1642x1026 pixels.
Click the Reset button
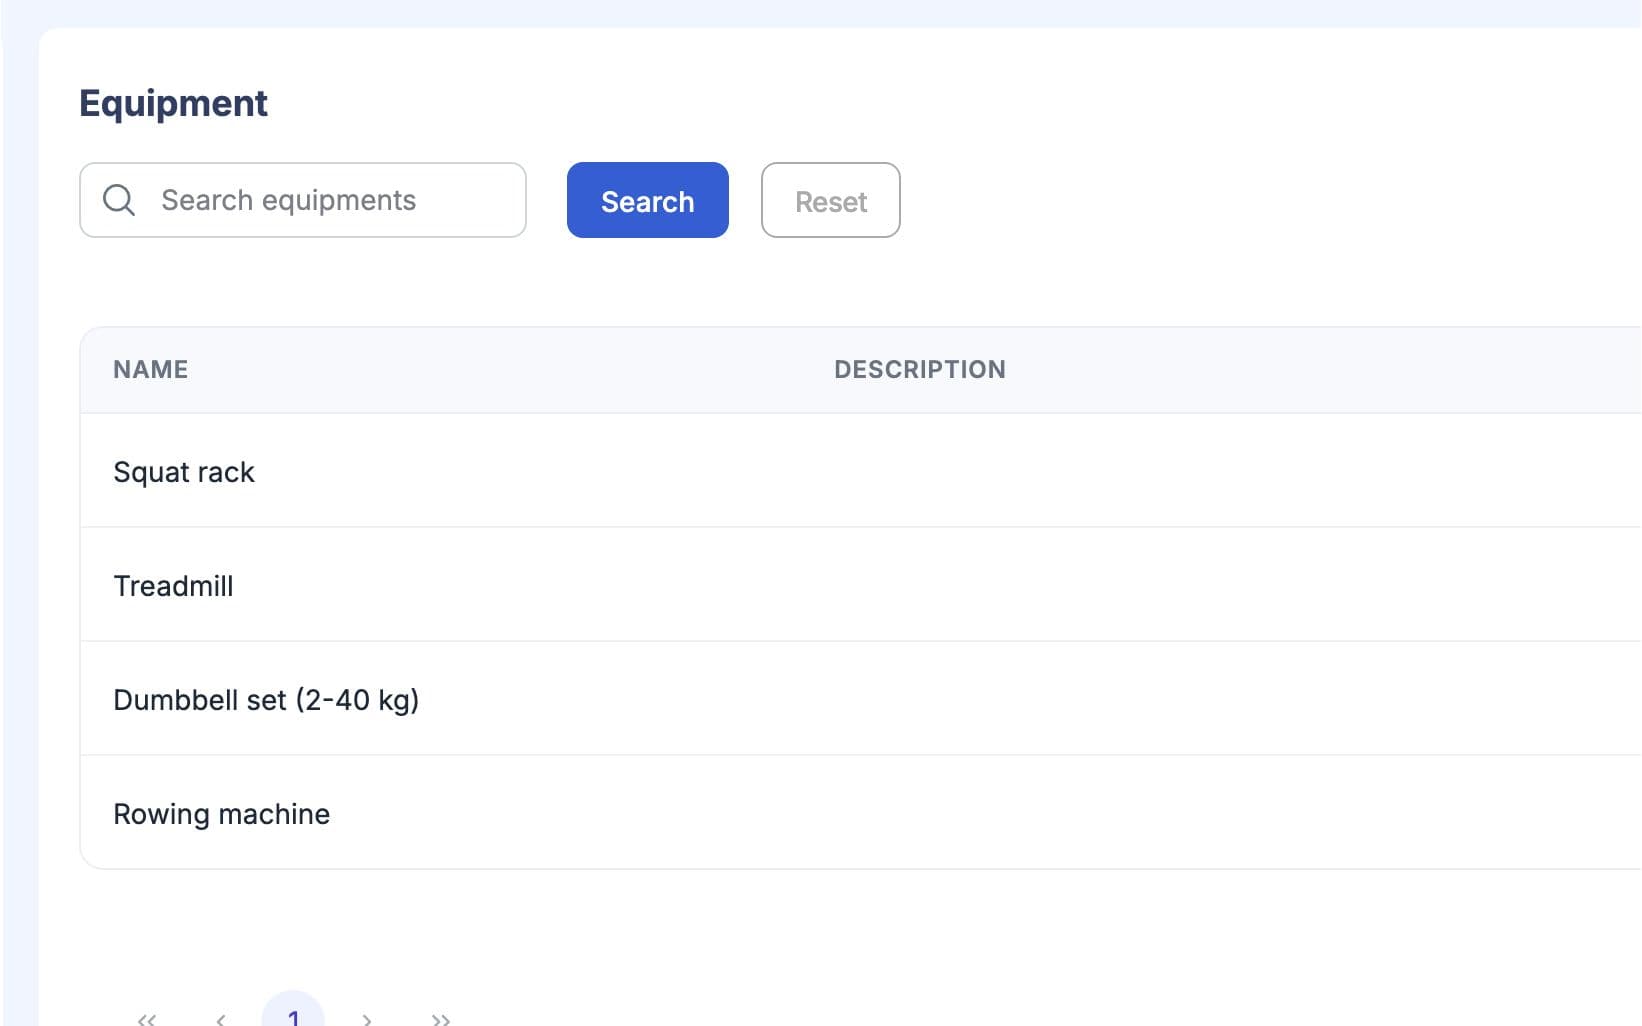coord(831,200)
